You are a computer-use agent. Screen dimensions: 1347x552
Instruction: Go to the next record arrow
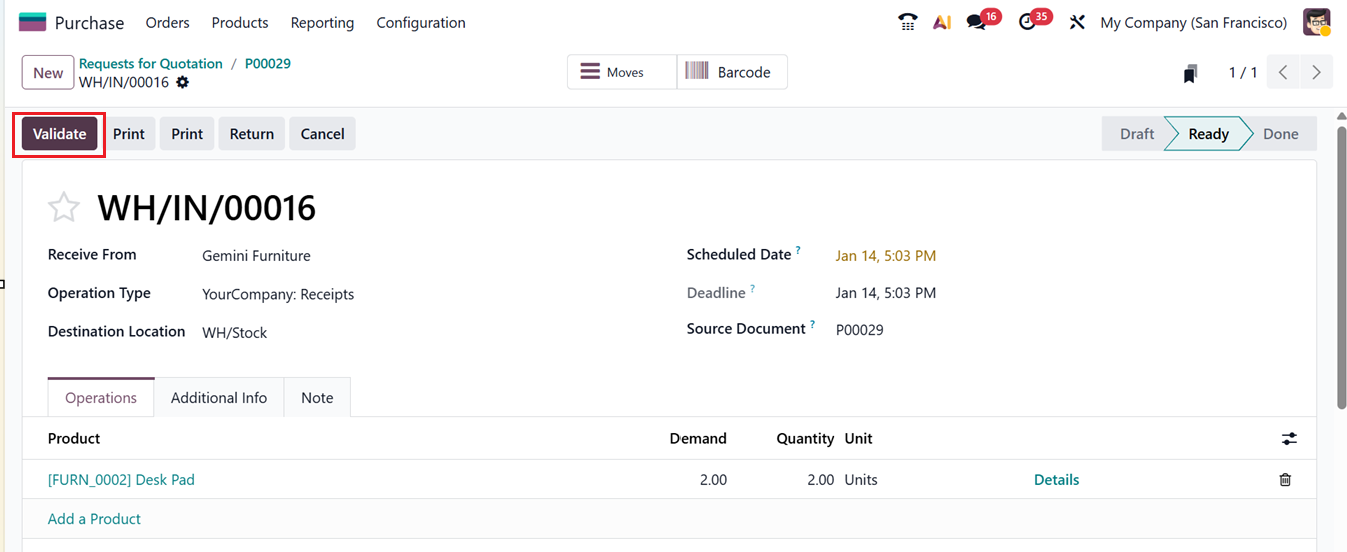coord(1316,72)
